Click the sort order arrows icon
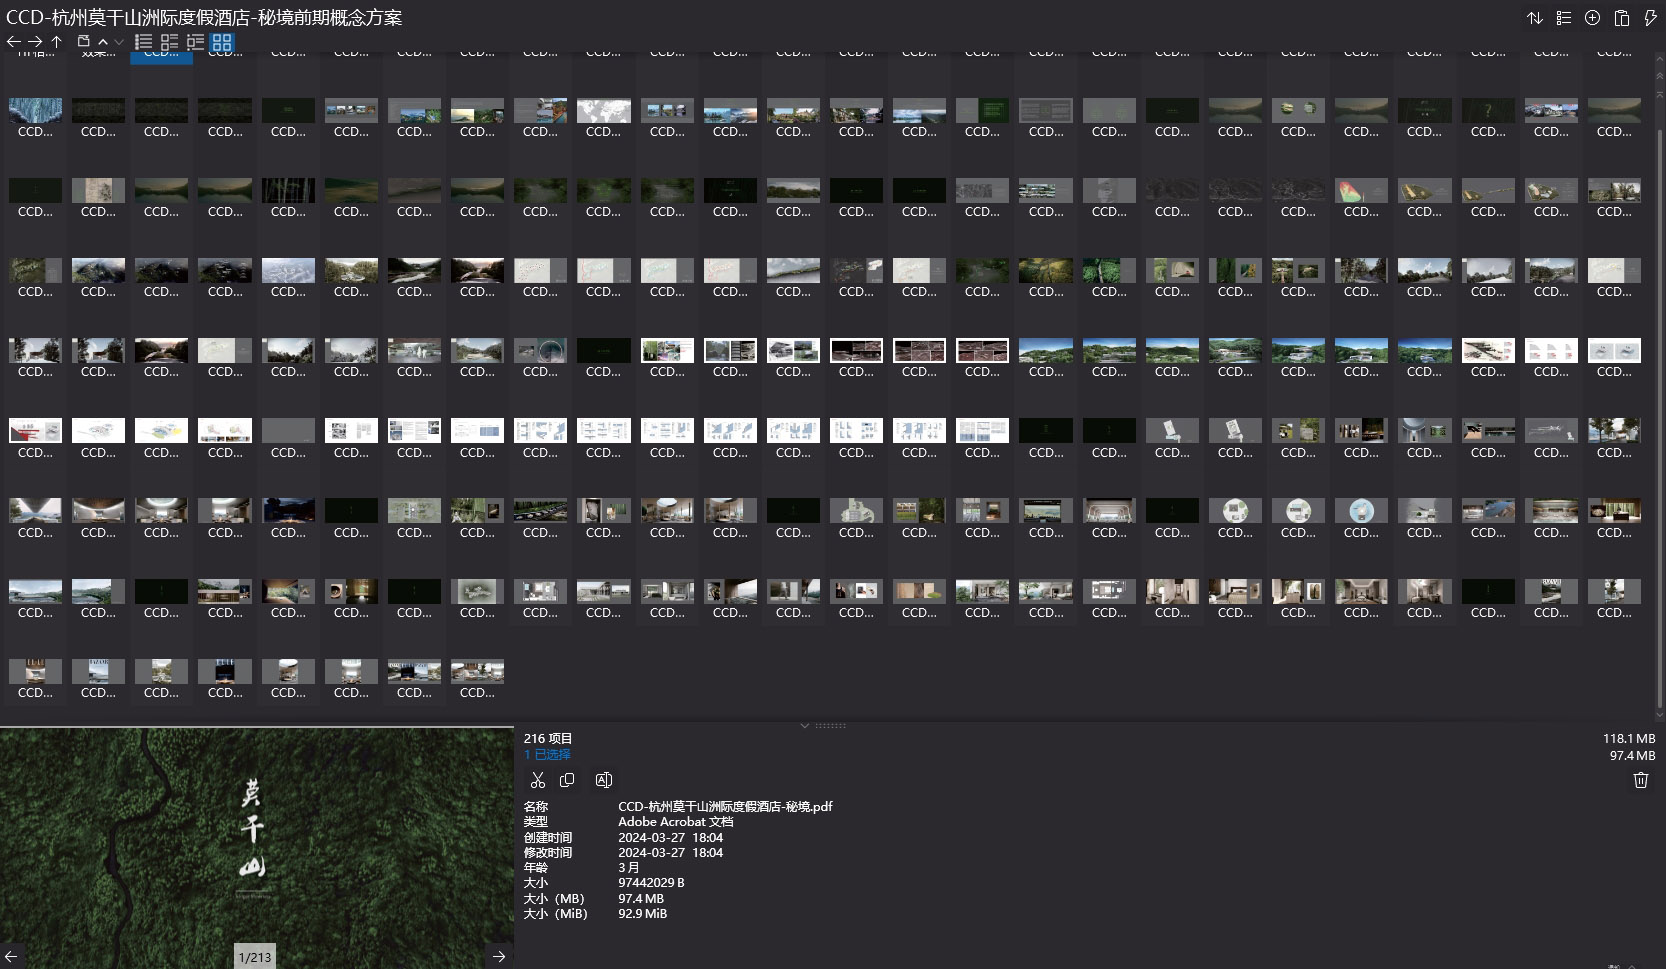Viewport: 1666px width, 969px height. click(x=1534, y=18)
